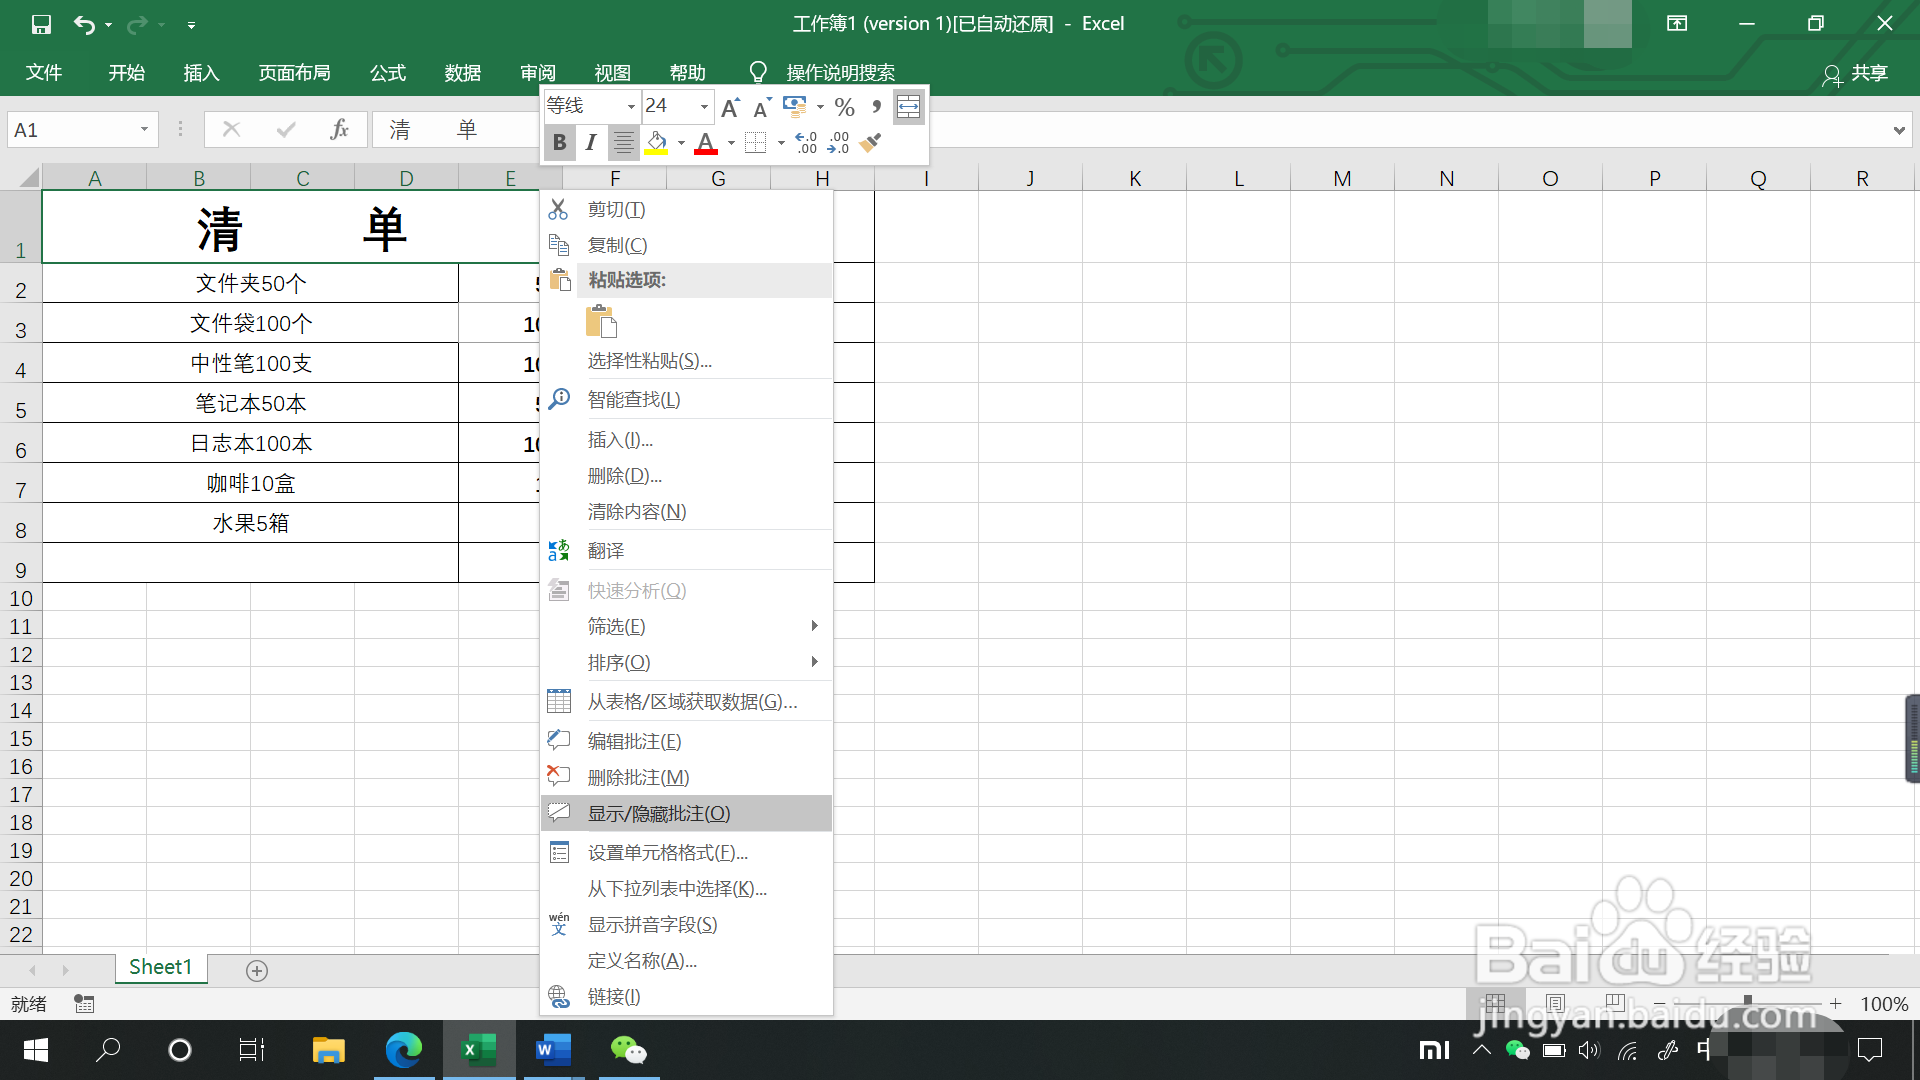Toggle italic in the mini toolbar

coord(591,143)
